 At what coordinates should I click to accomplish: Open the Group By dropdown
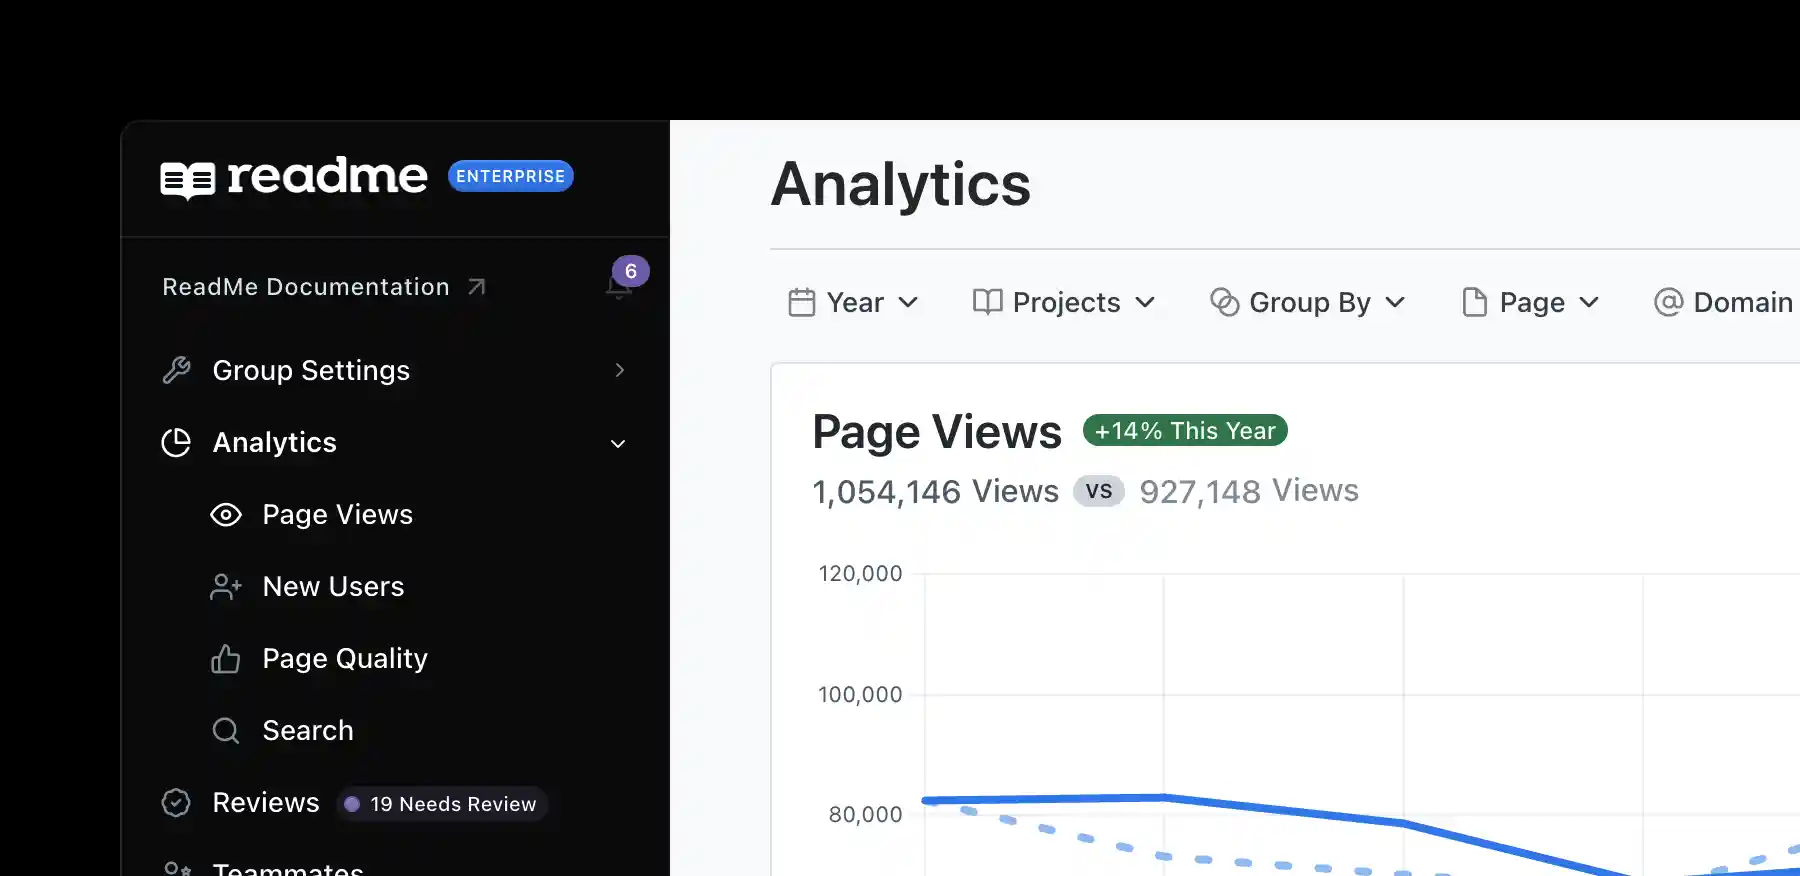pyautogui.click(x=1308, y=302)
